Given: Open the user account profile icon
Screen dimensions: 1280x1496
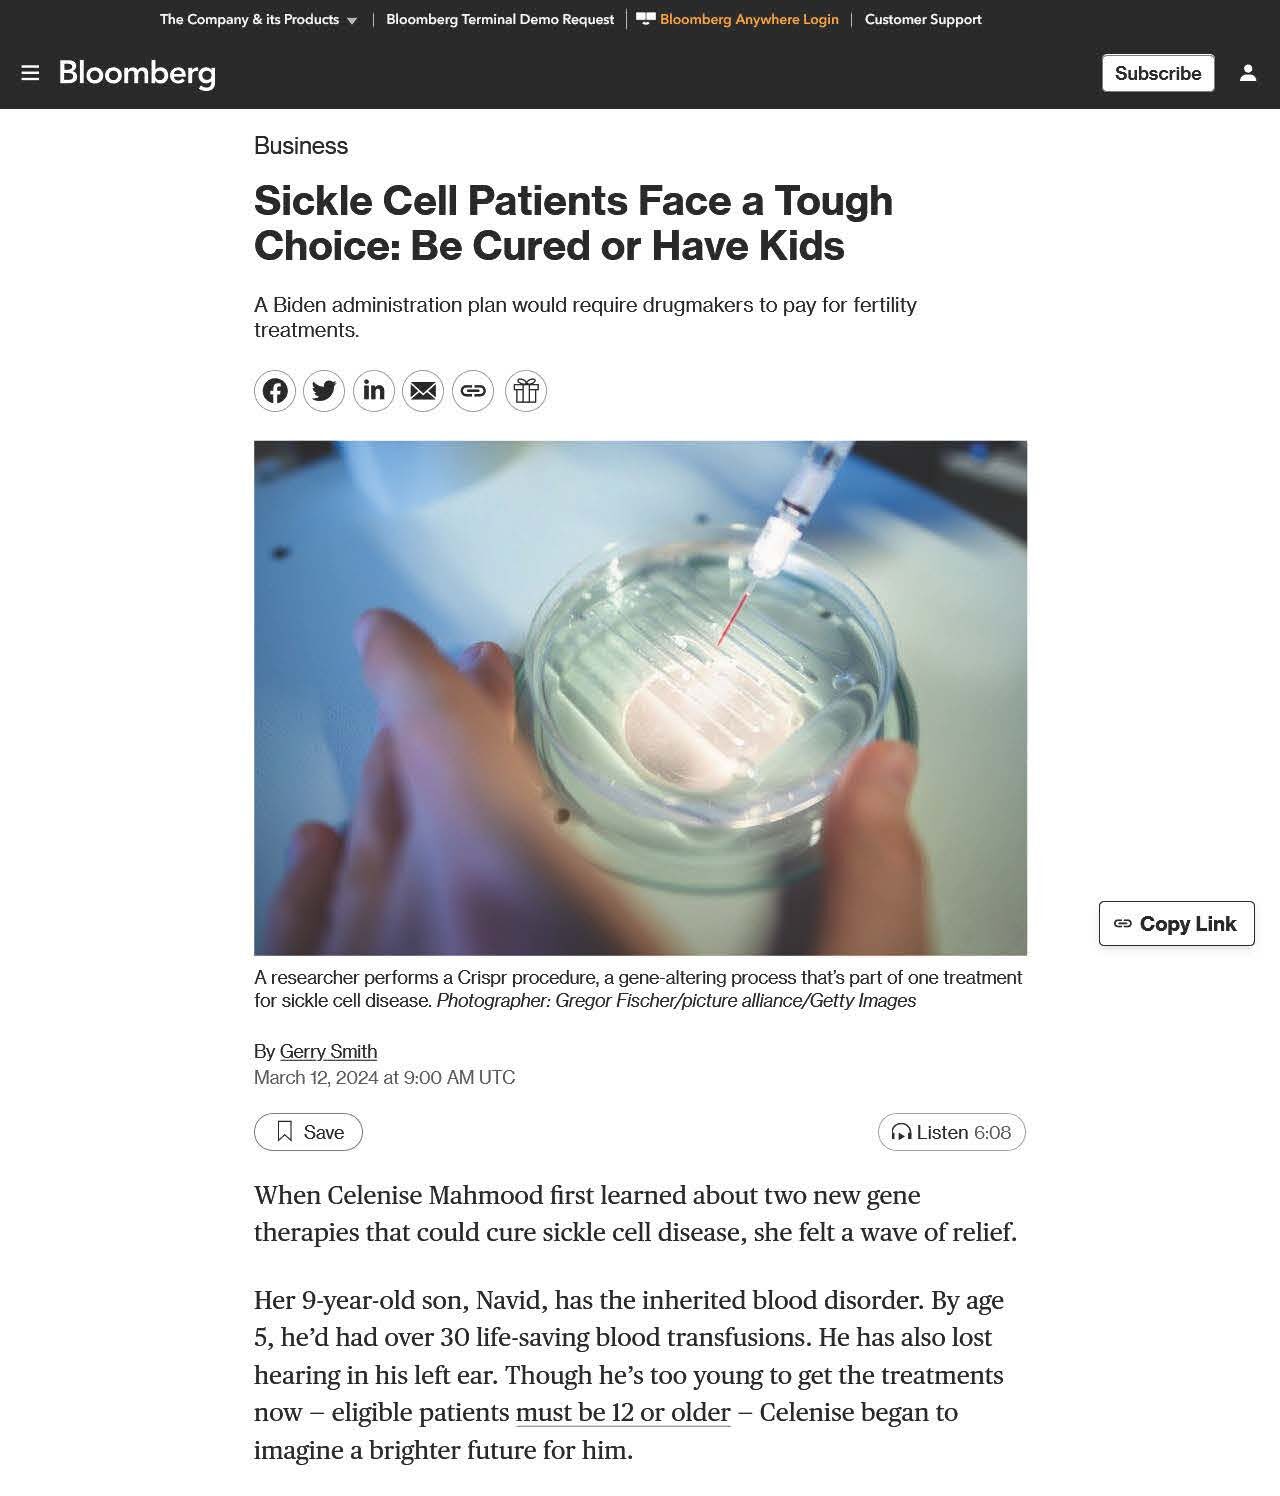Looking at the screenshot, I should [1248, 73].
